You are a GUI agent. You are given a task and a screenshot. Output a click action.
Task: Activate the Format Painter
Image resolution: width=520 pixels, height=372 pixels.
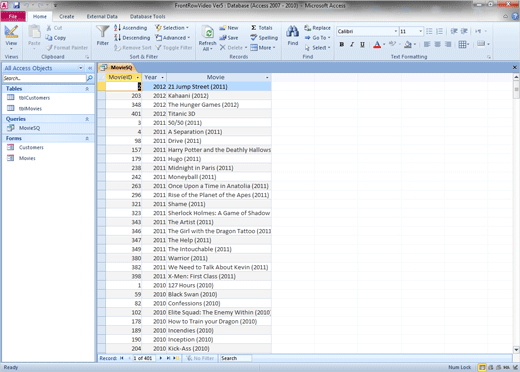point(67,48)
